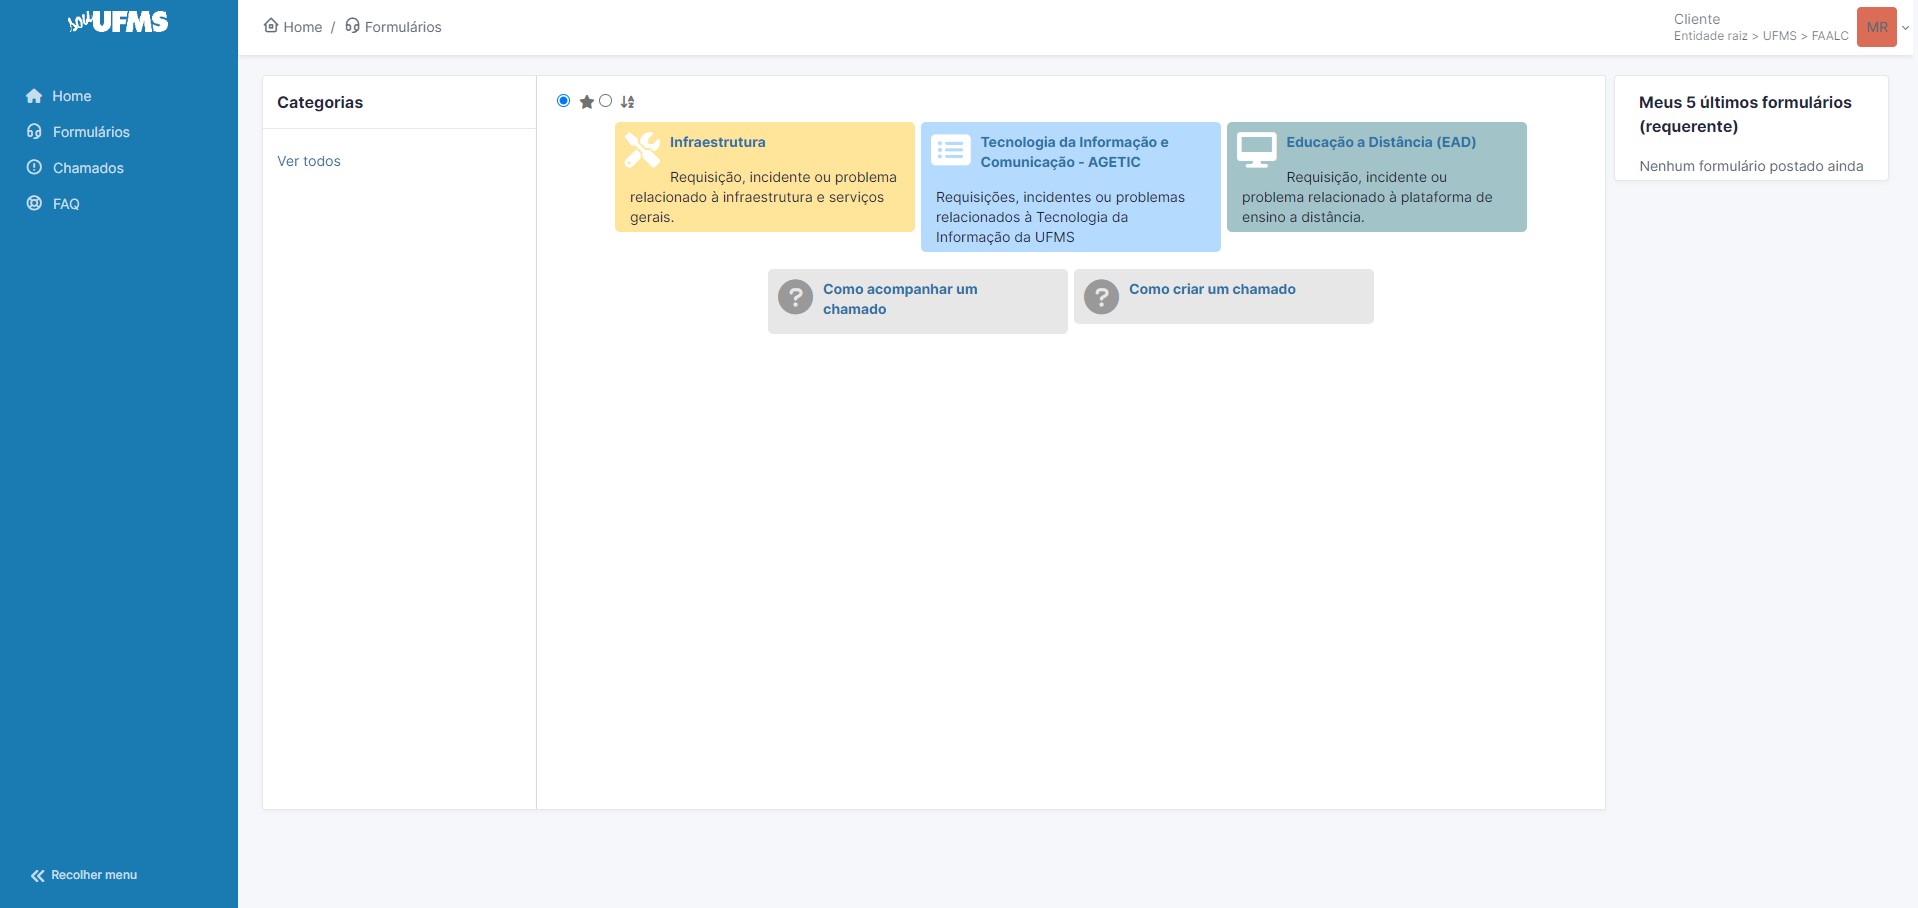Viewport: 1918px width, 908px height.
Task: Select the alphabetical sort radio button
Action: [x=606, y=101]
